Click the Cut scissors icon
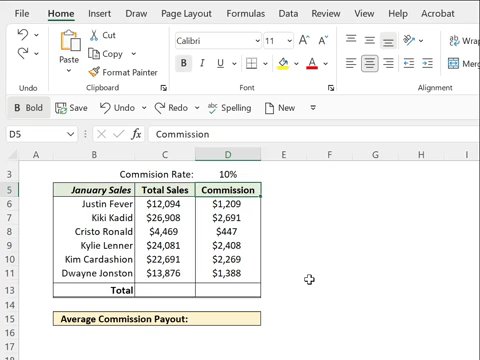This screenshot has height=360, width=480. 94,35
